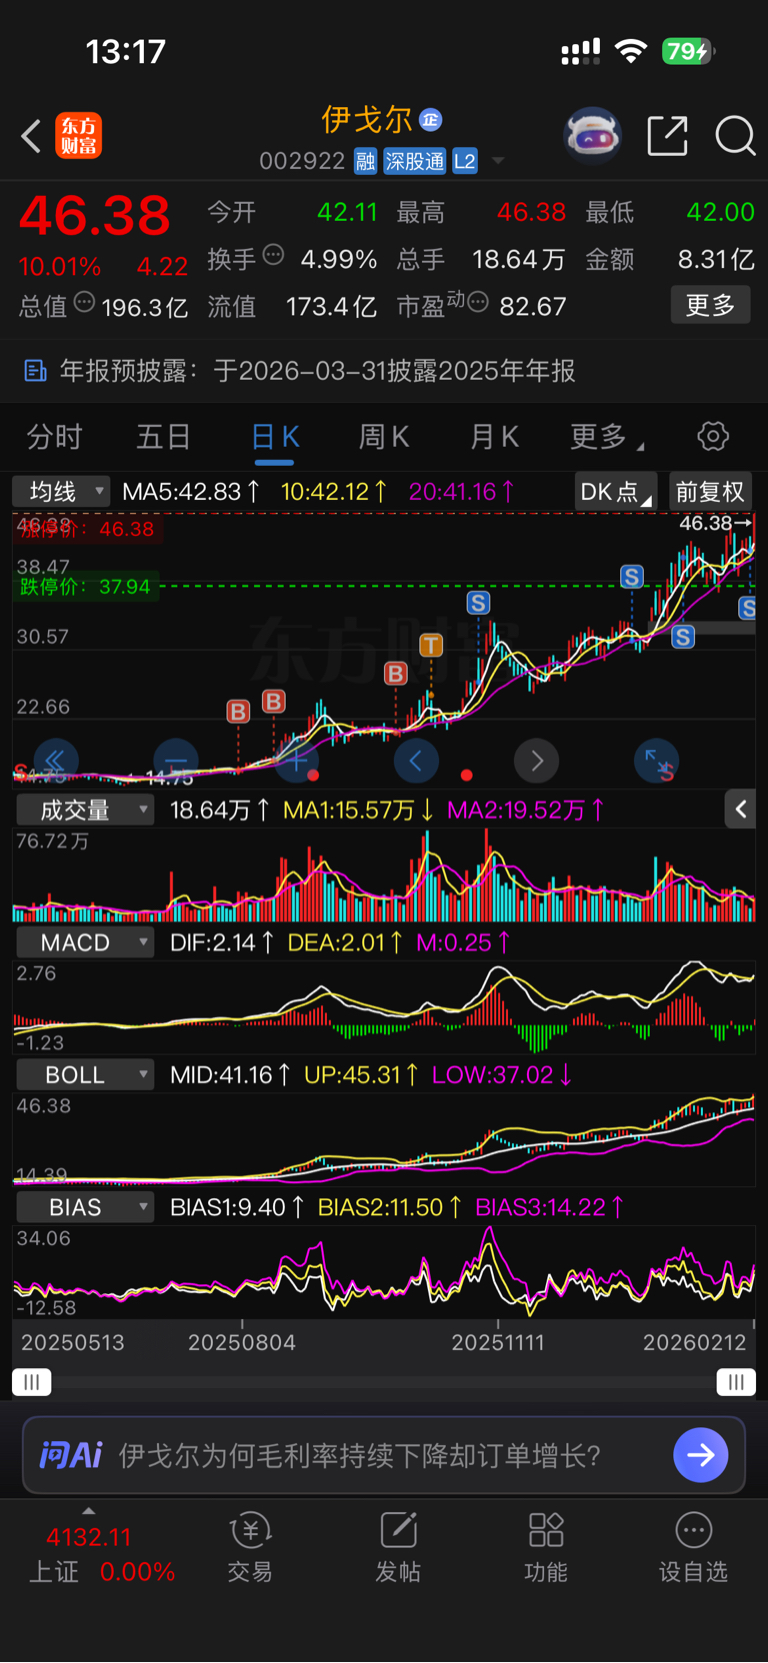768x1663 pixels.
Task: Toggle the 前复权 adjustment button
Action: pyautogui.click(x=710, y=492)
